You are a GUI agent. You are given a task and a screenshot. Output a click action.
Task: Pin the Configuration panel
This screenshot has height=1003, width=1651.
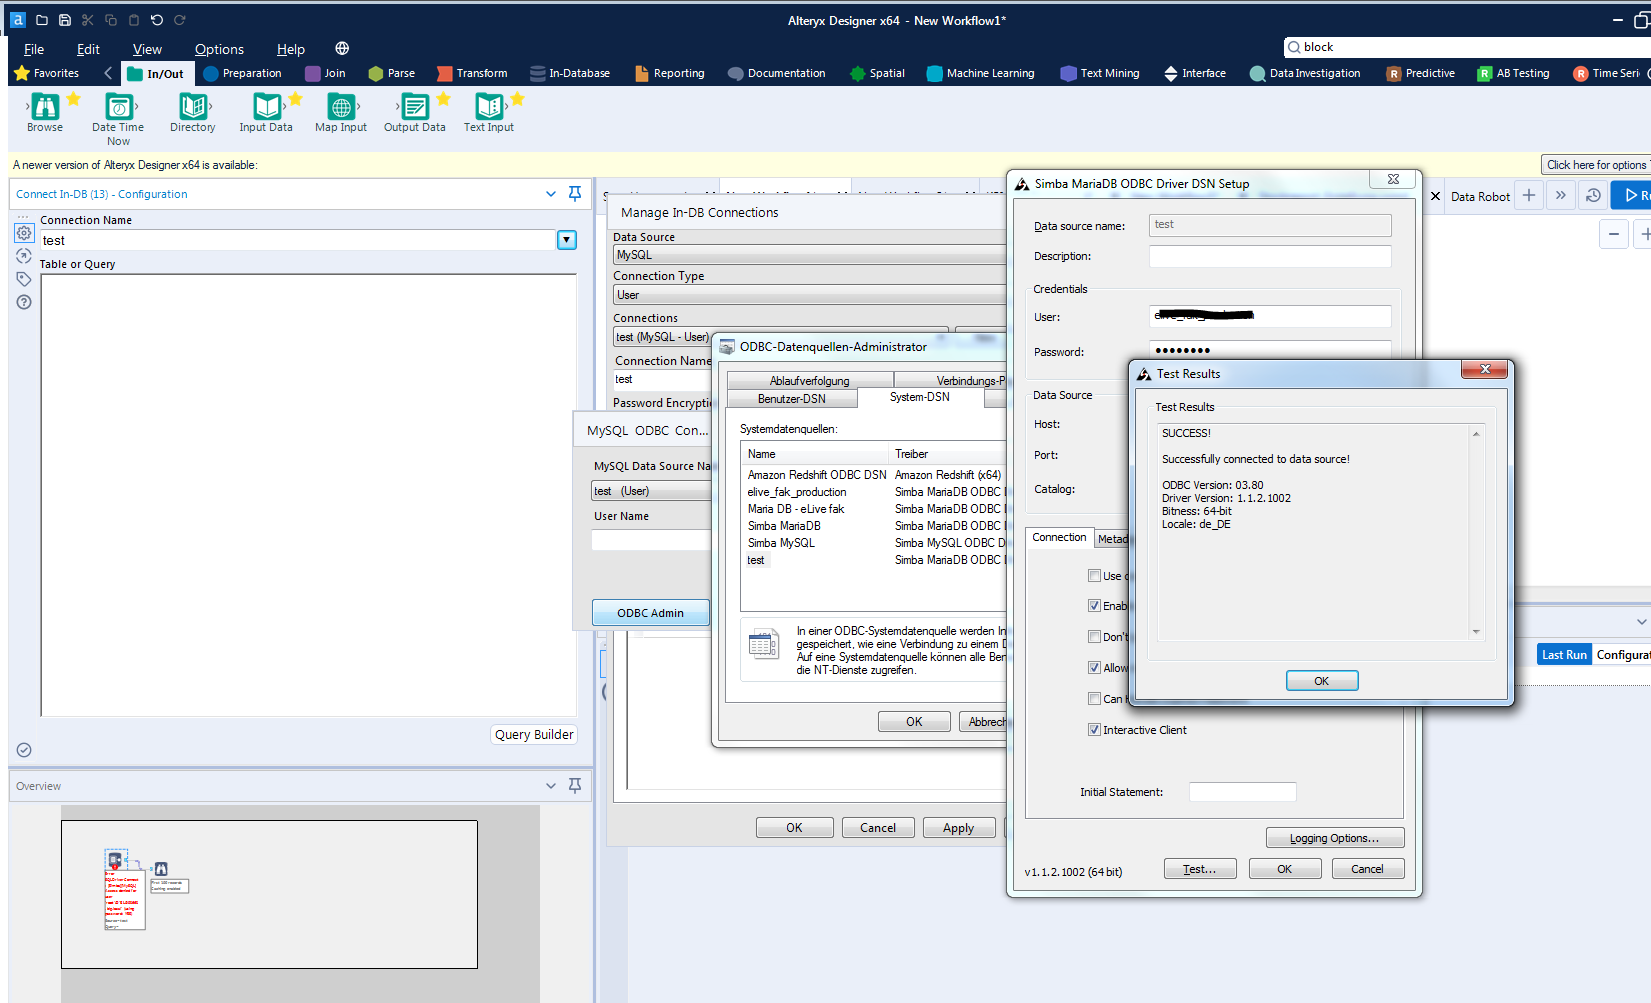(x=575, y=194)
